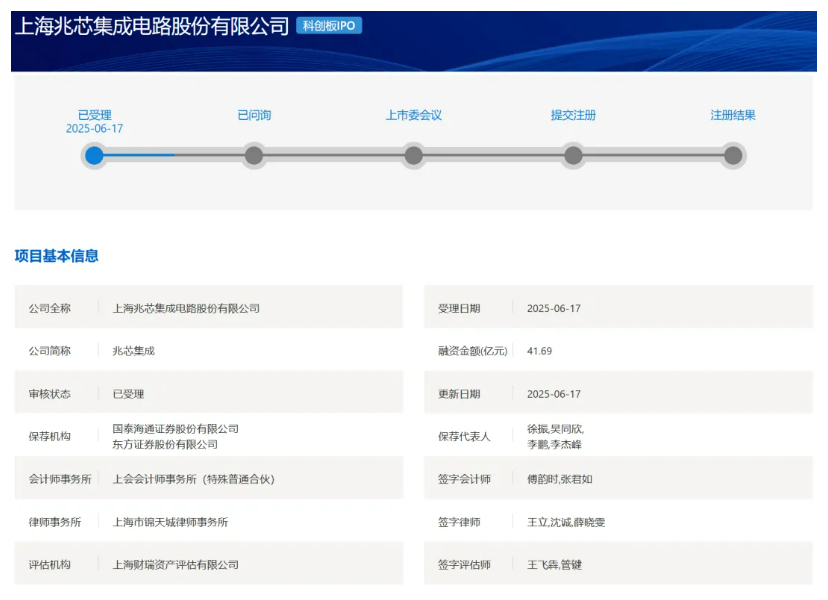Click 上海财瑞资产评估有限公司
This screenshot has height=600, width=828.
coord(175,565)
